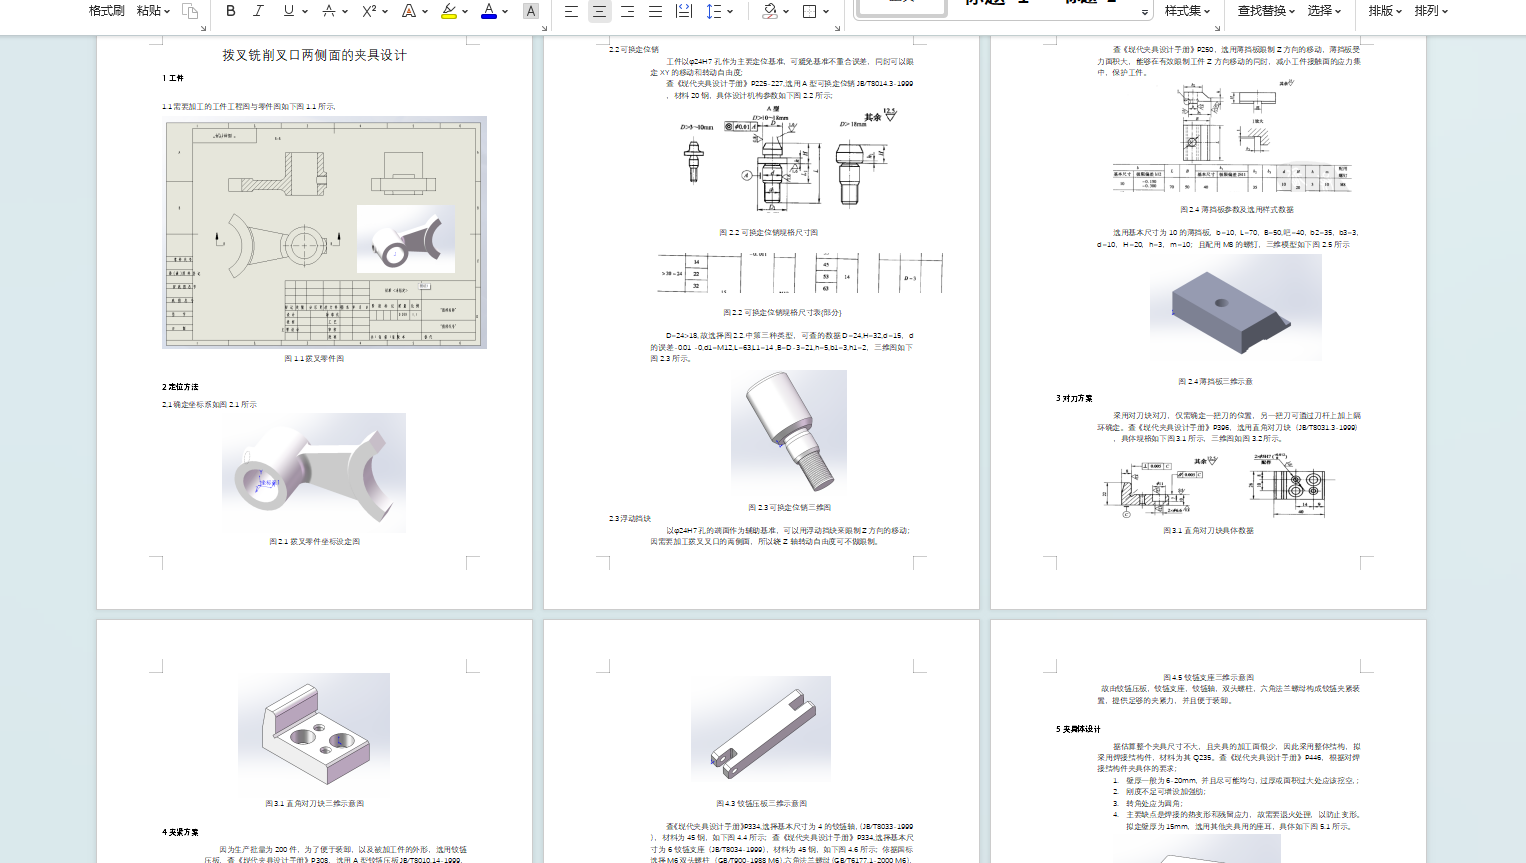
Task: Expand the highlight color dropdown arrow
Action: [x=465, y=12]
